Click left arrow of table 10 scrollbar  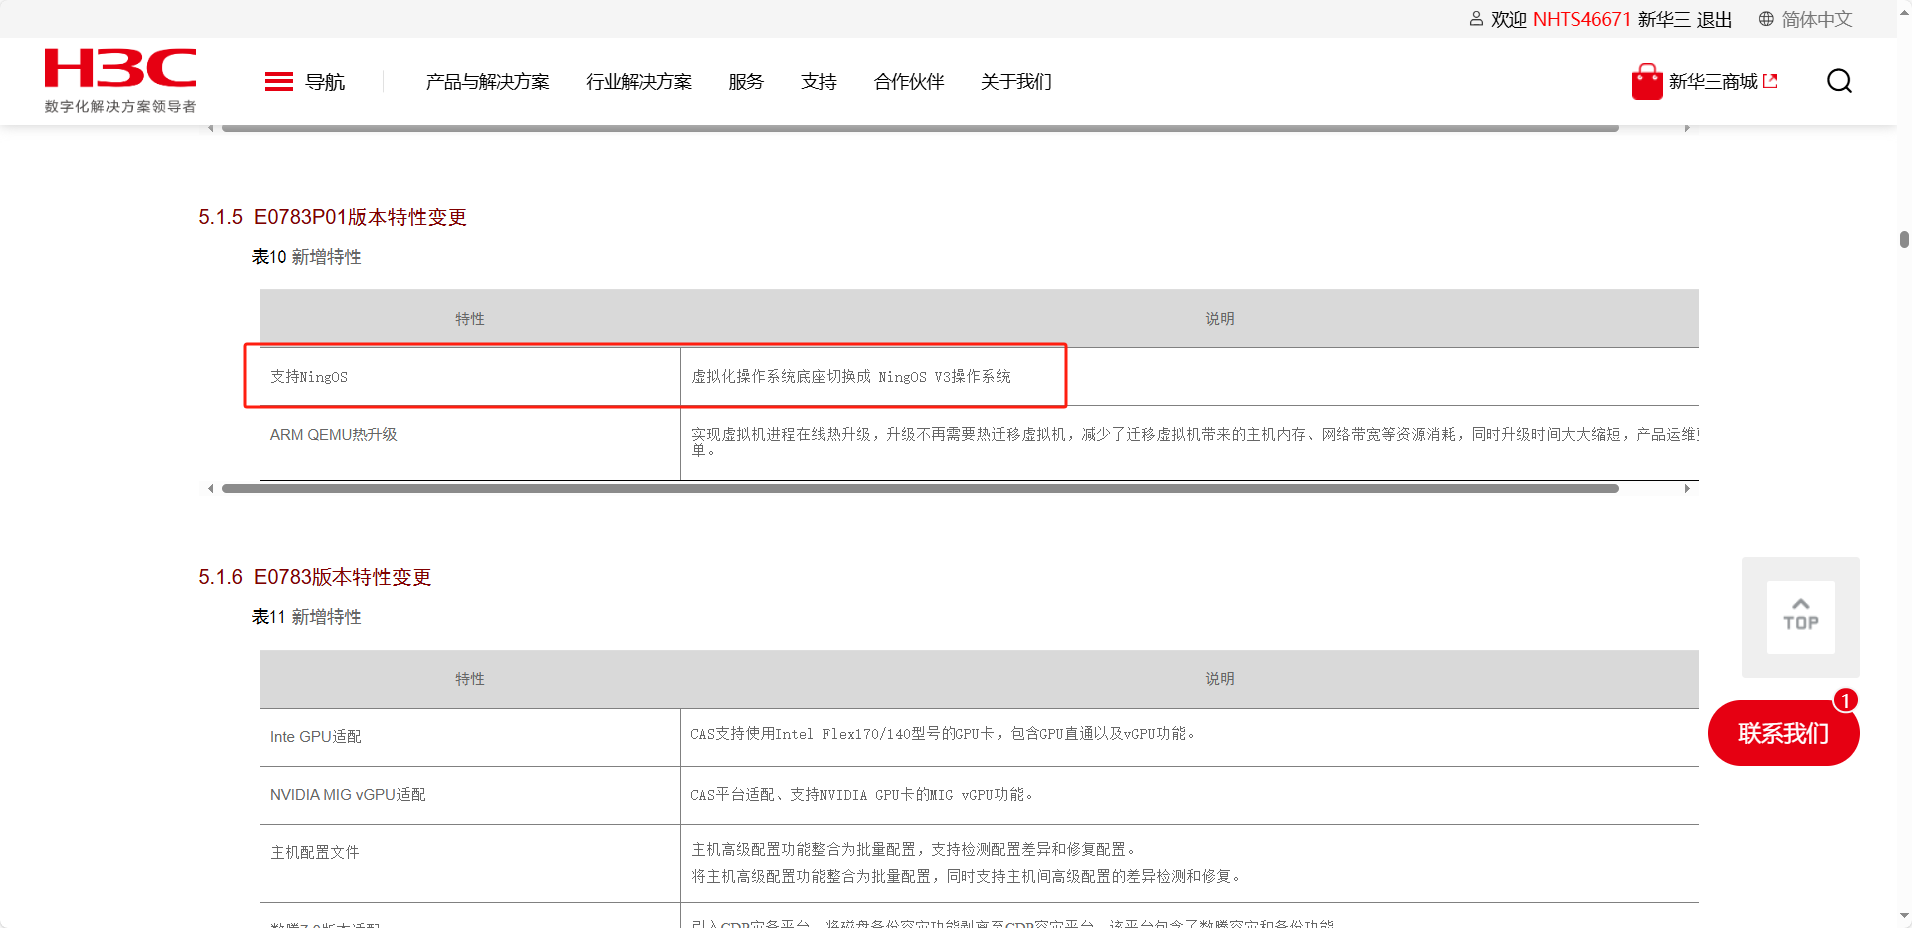point(210,488)
